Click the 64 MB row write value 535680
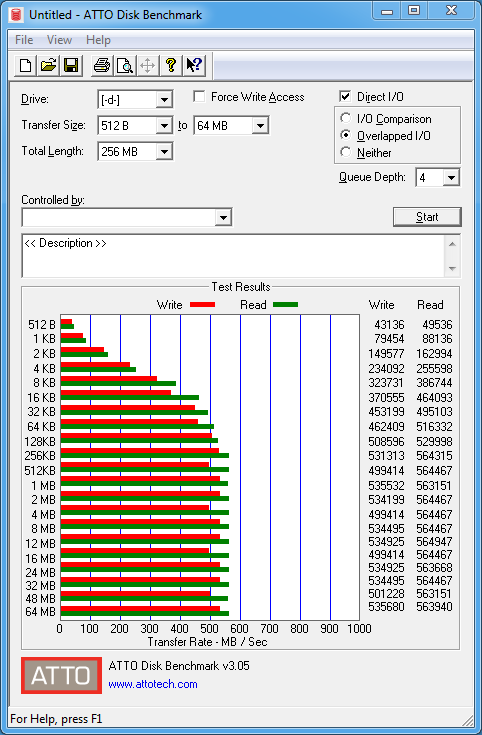The width and height of the screenshot is (482, 735). point(386,607)
